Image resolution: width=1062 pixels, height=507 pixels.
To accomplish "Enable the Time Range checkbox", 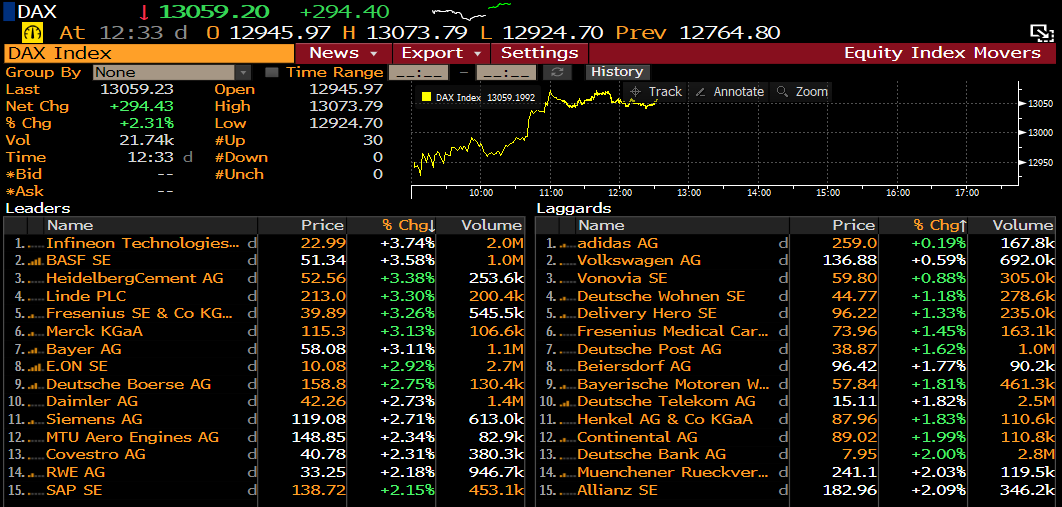I will (271, 72).
